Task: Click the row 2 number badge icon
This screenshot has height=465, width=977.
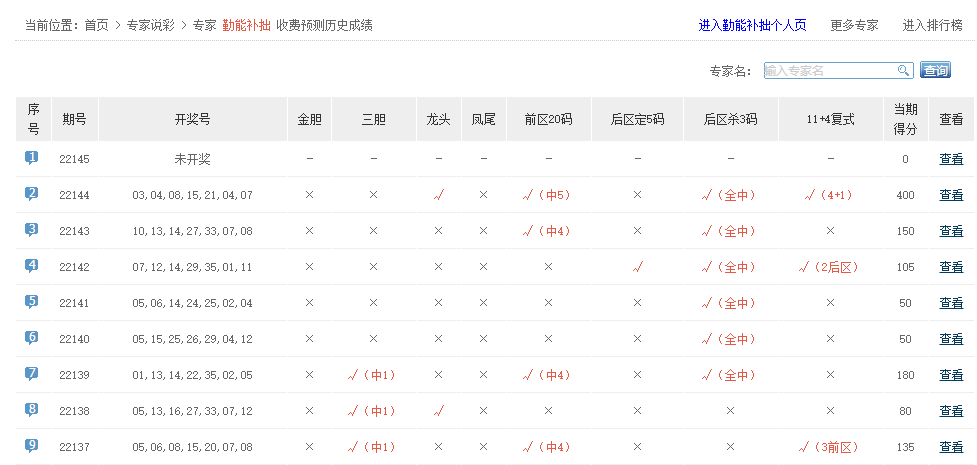Action: (x=32, y=194)
